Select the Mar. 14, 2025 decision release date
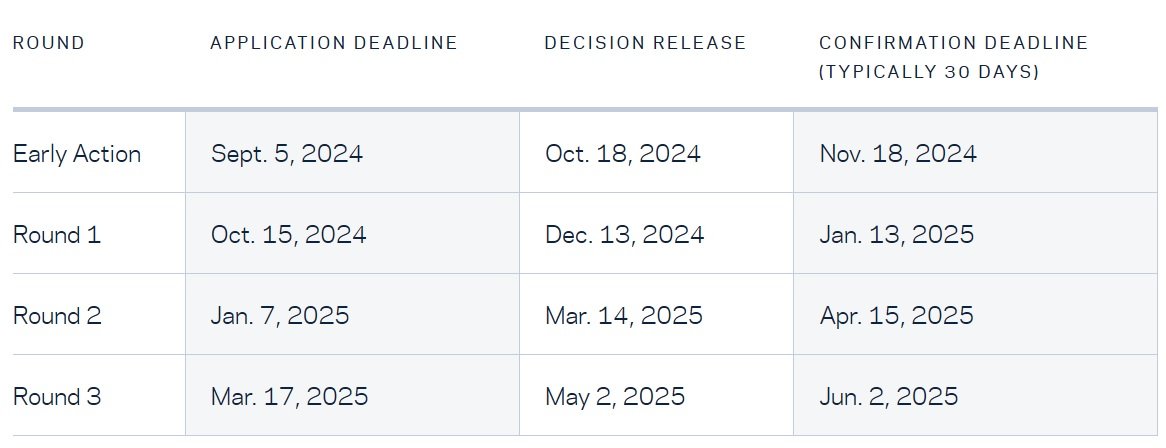The width and height of the screenshot is (1166, 448). click(624, 316)
